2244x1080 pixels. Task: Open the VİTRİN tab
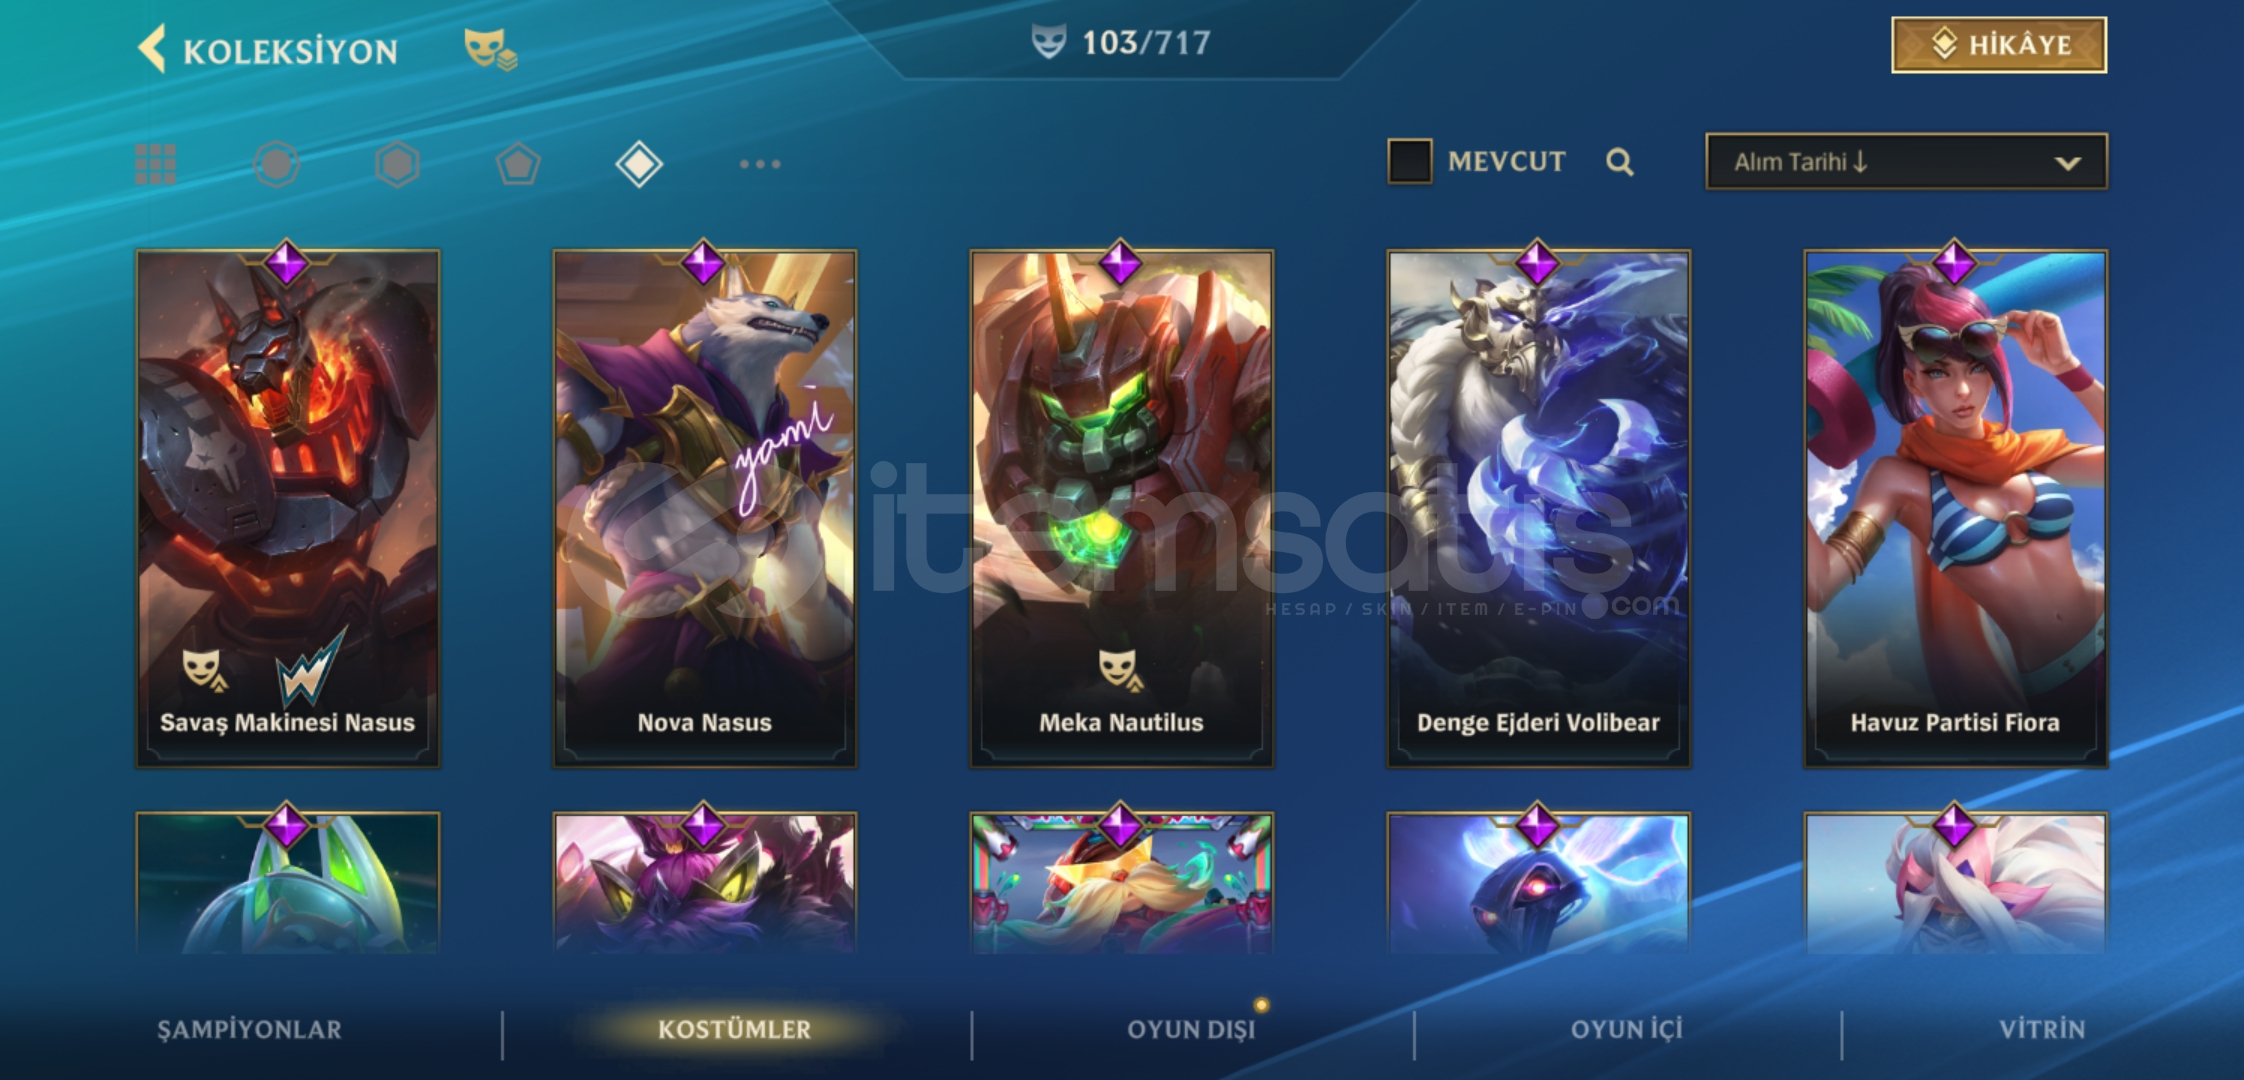tap(2042, 1029)
